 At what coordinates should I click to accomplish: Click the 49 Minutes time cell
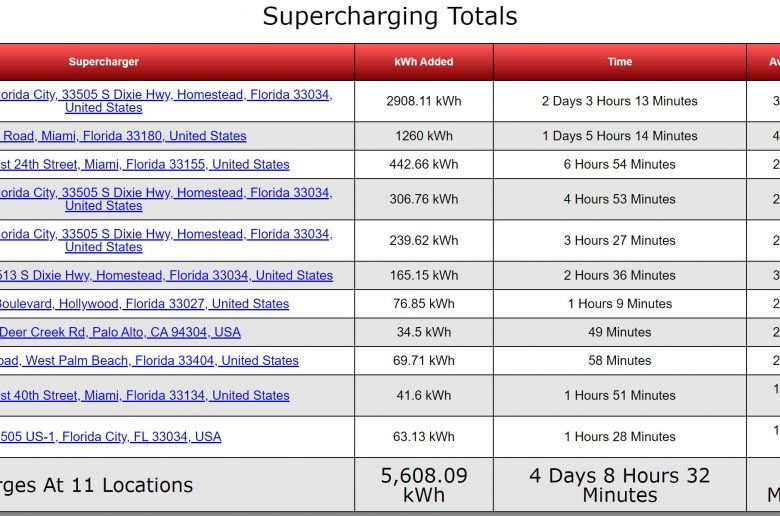[620, 332]
